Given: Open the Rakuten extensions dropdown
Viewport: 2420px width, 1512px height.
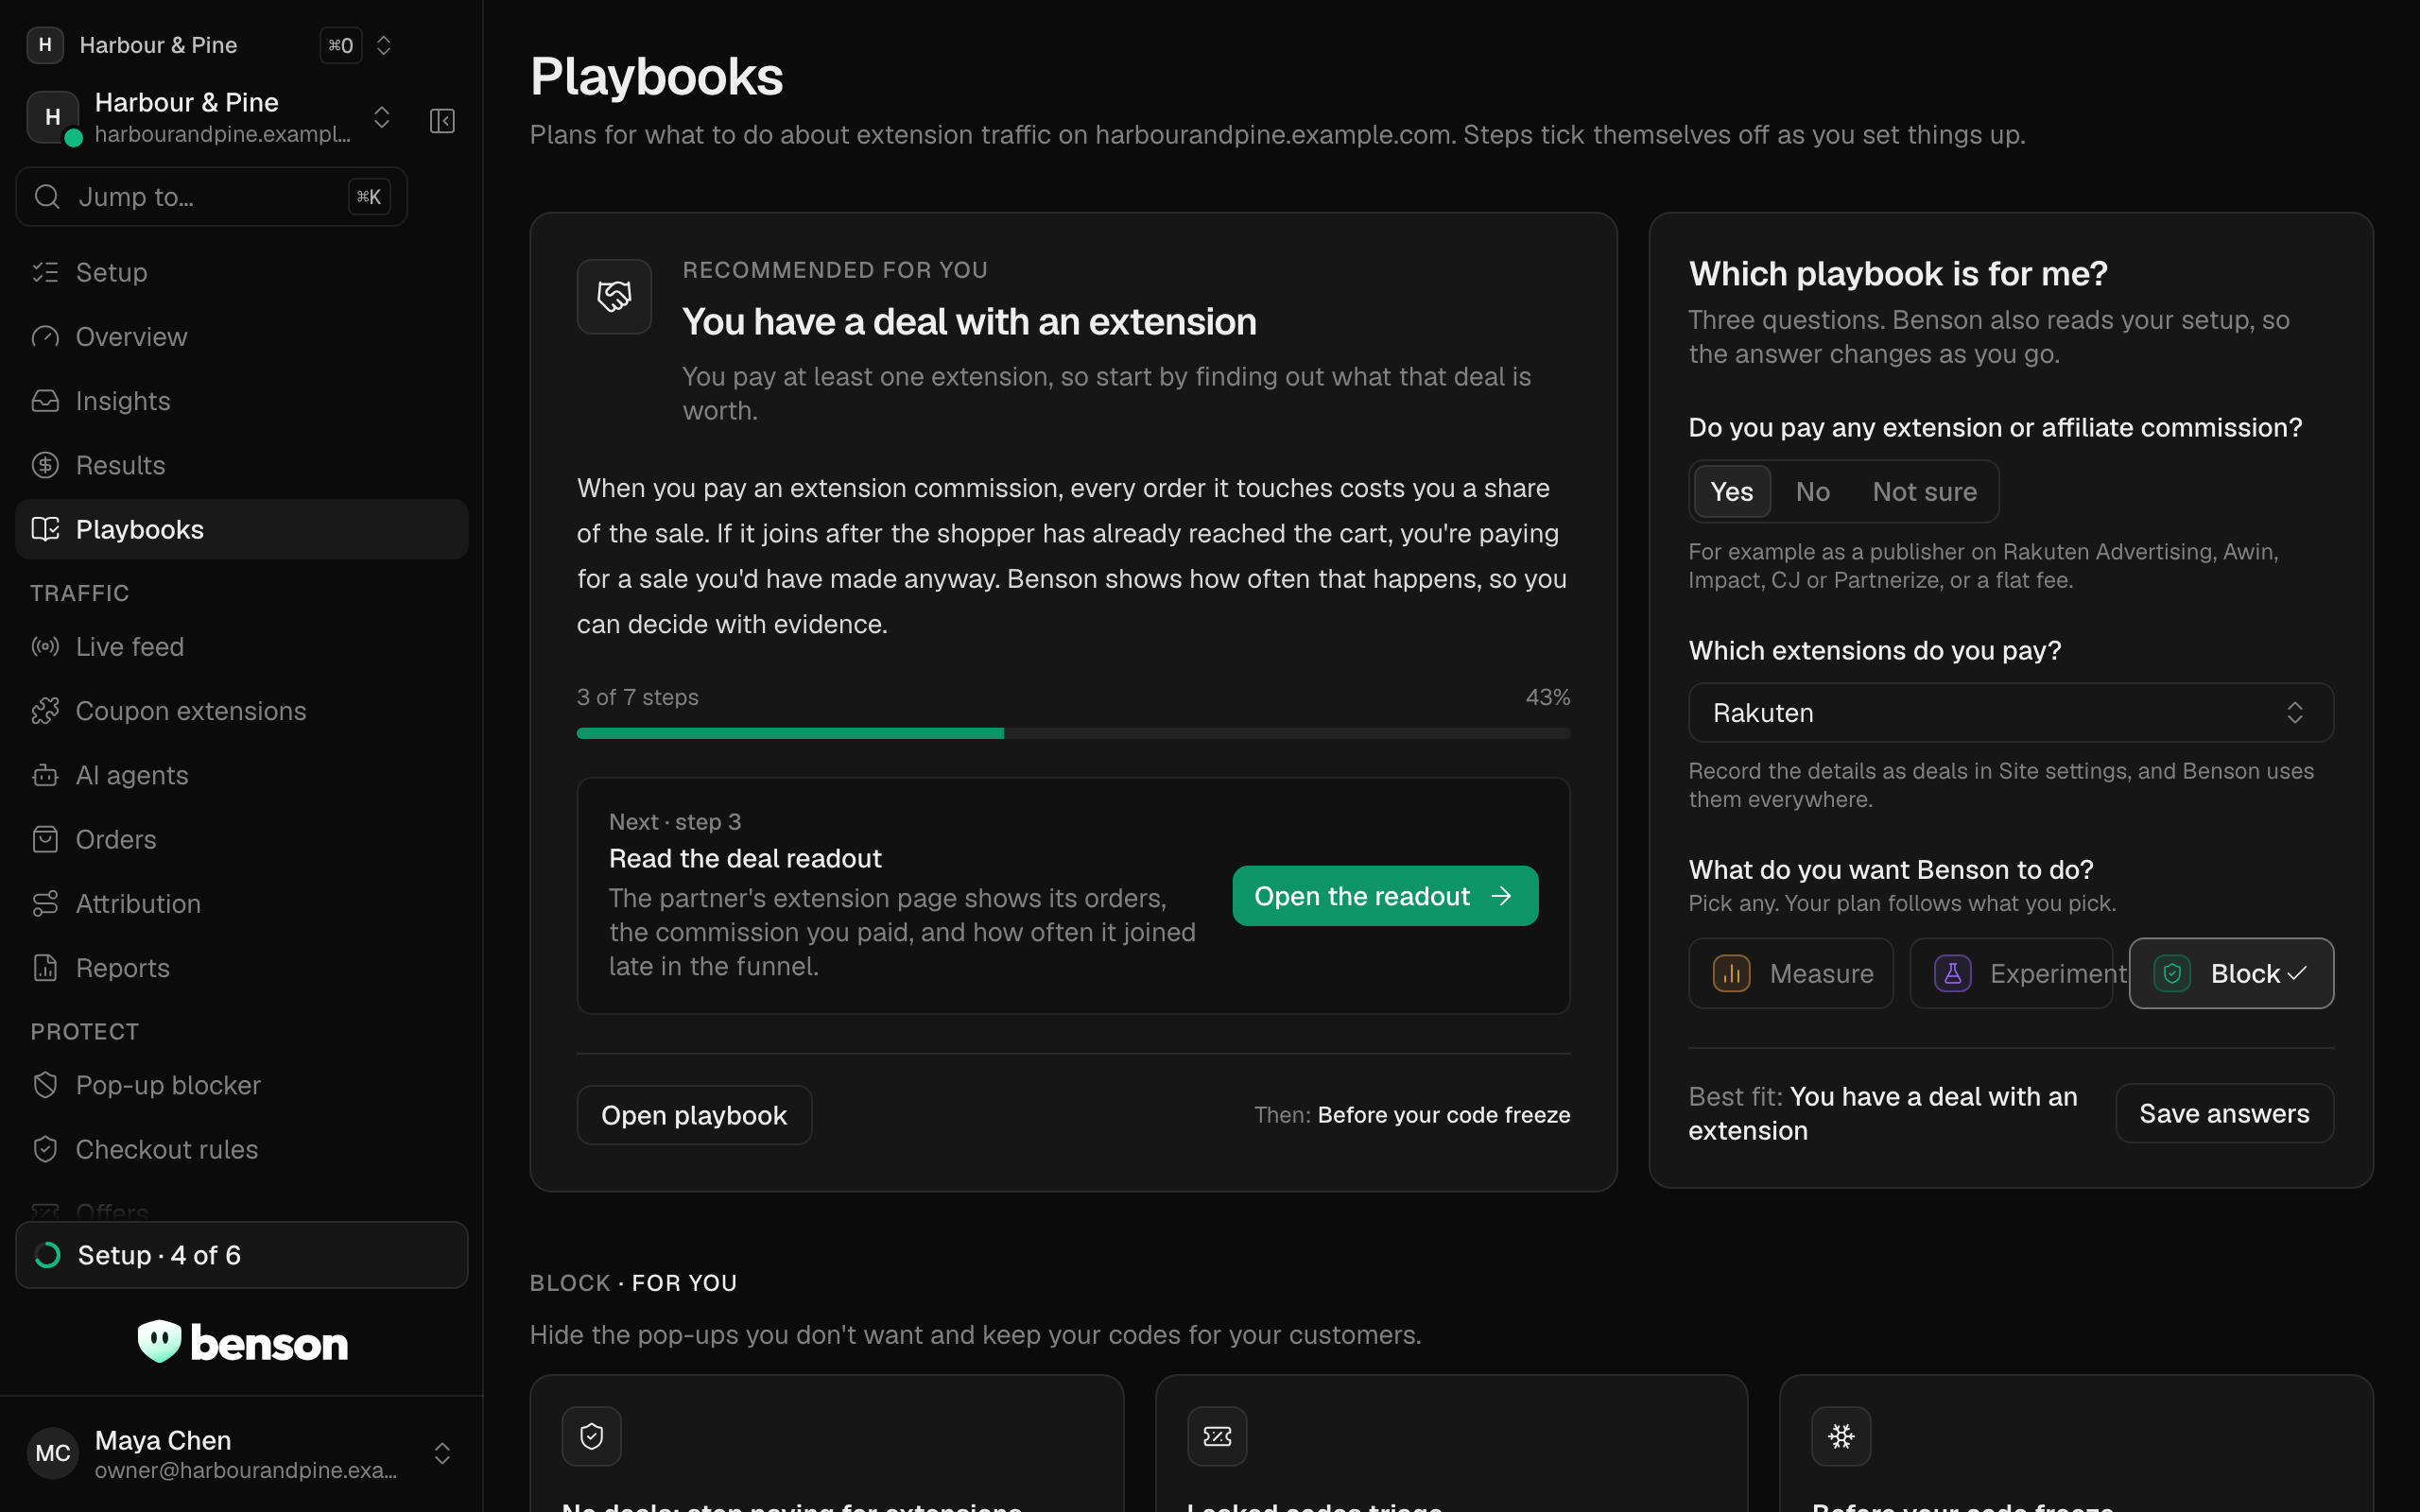Looking at the screenshot, I should tap(2010, 712).
